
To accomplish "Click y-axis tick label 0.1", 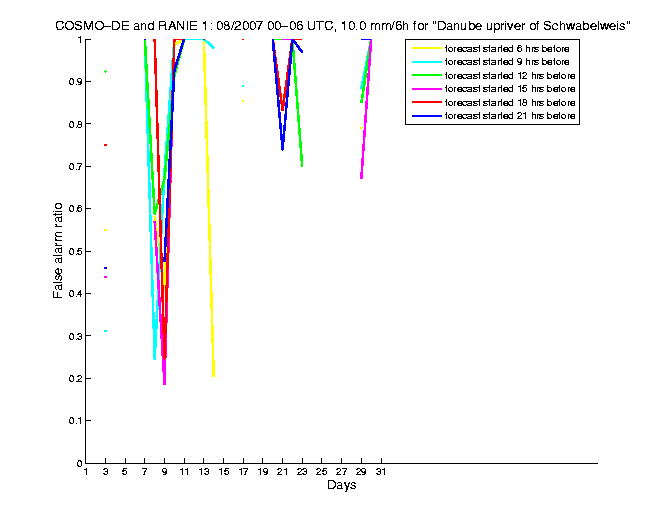I will coord(75,421).
